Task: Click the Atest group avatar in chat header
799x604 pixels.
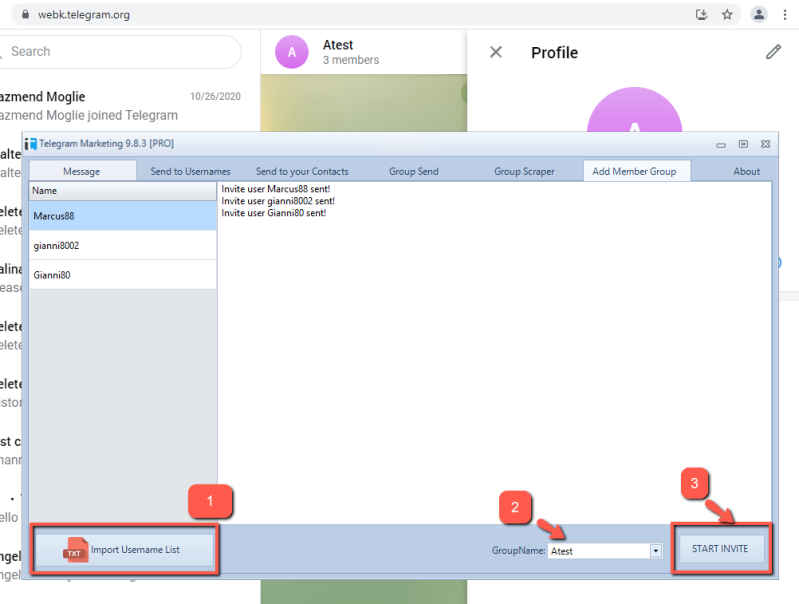Action: (291, 52)
